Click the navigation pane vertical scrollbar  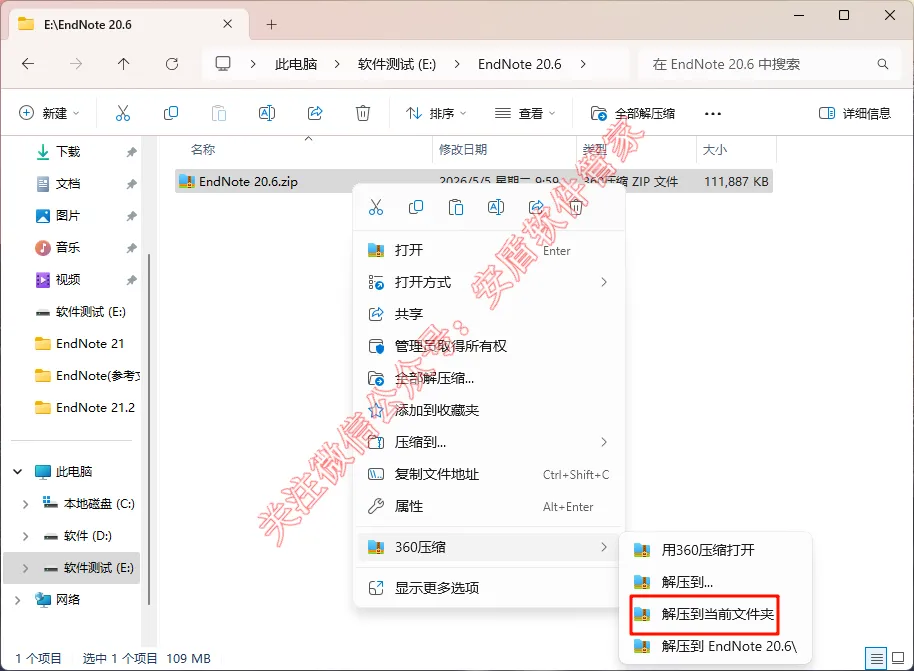tap(149, 428)
